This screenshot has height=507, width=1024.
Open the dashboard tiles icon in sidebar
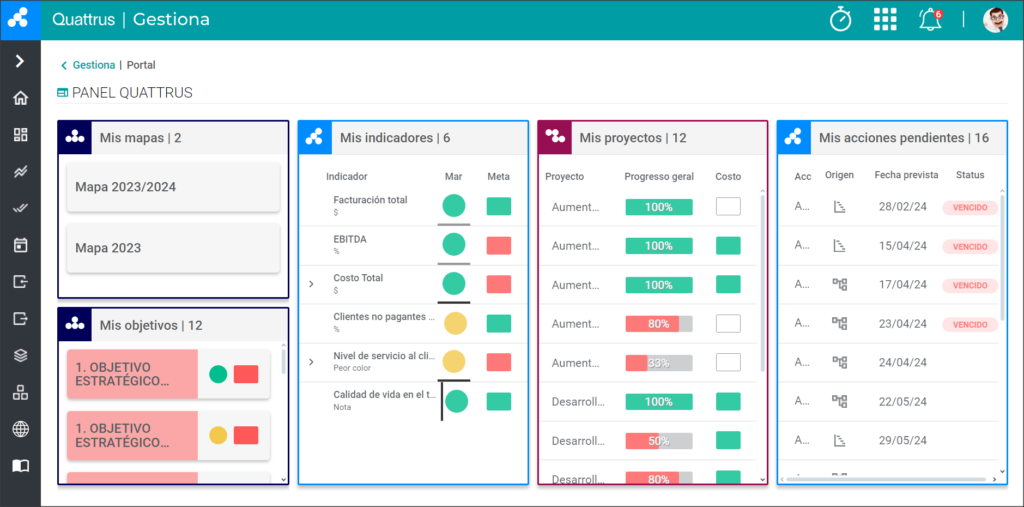[x=21, y=135]
